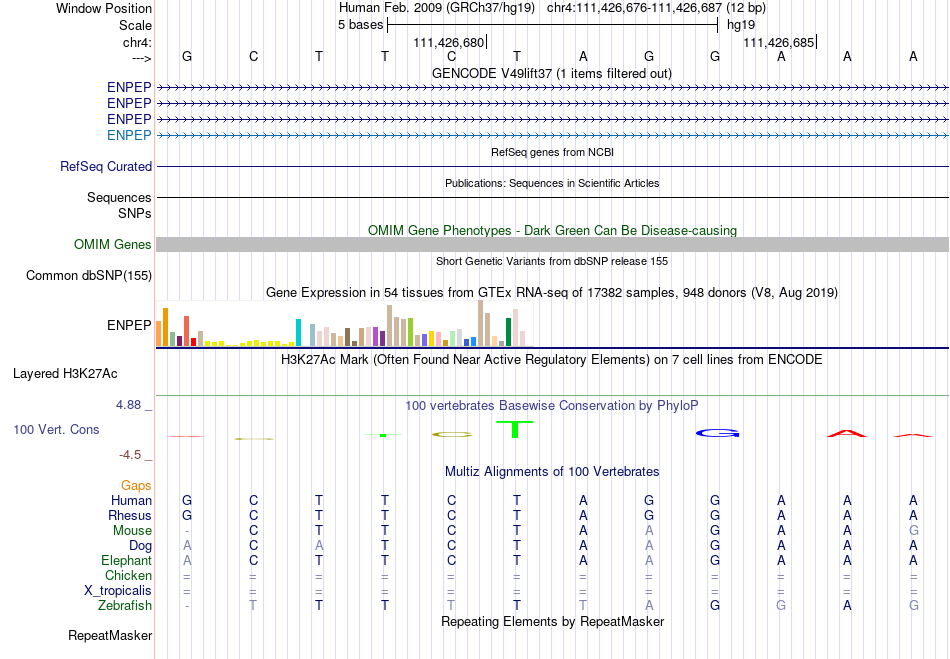950x659 pixels.
Task: Click the 100 Vert. Cons track label
Action: tap(56, 429)
